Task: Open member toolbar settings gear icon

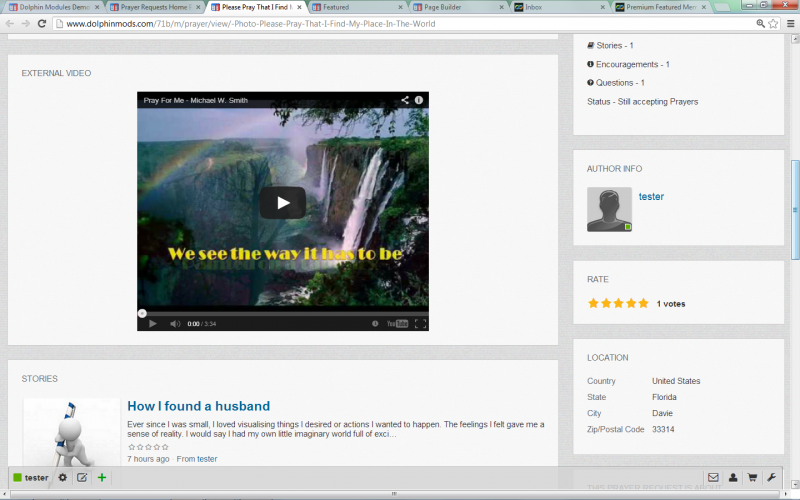Action: 62,478
